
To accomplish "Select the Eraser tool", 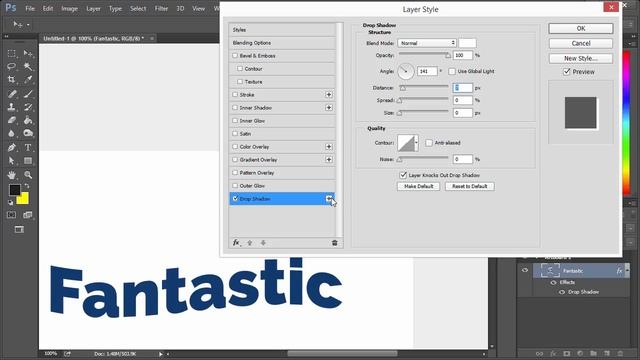I will pos(11,120).
